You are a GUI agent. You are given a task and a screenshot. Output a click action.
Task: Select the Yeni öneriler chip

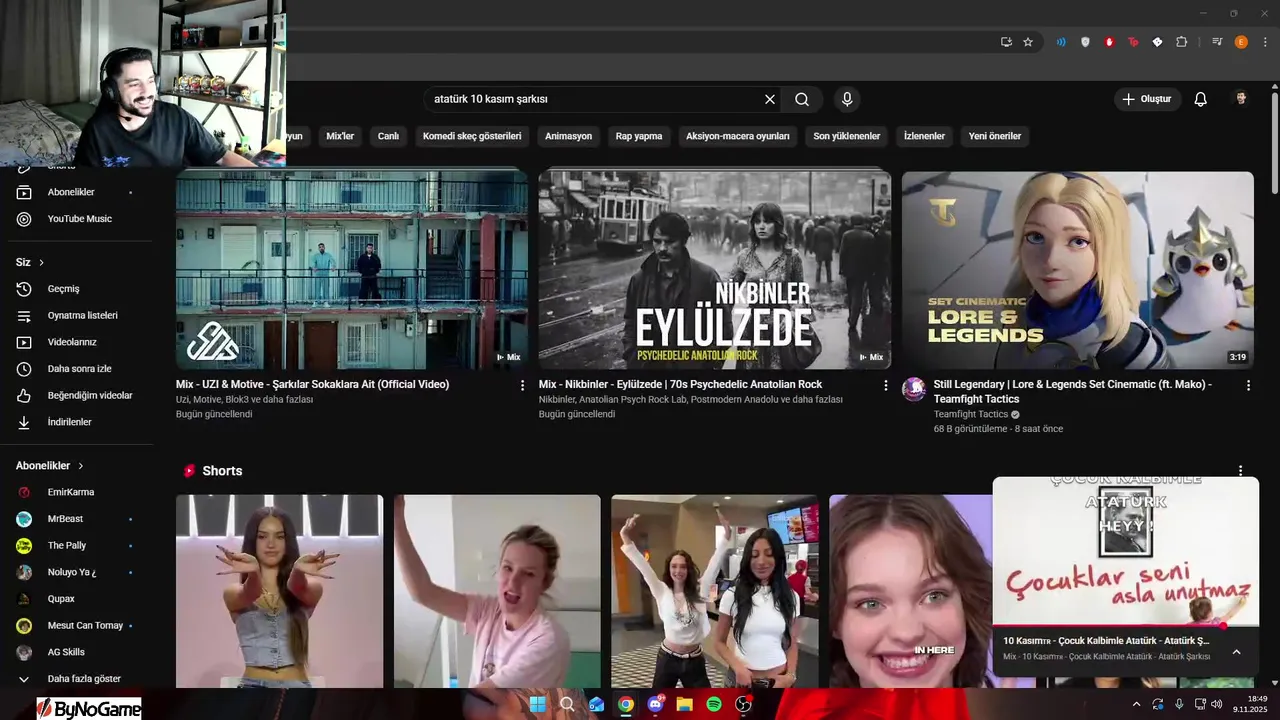pos(995,136)
